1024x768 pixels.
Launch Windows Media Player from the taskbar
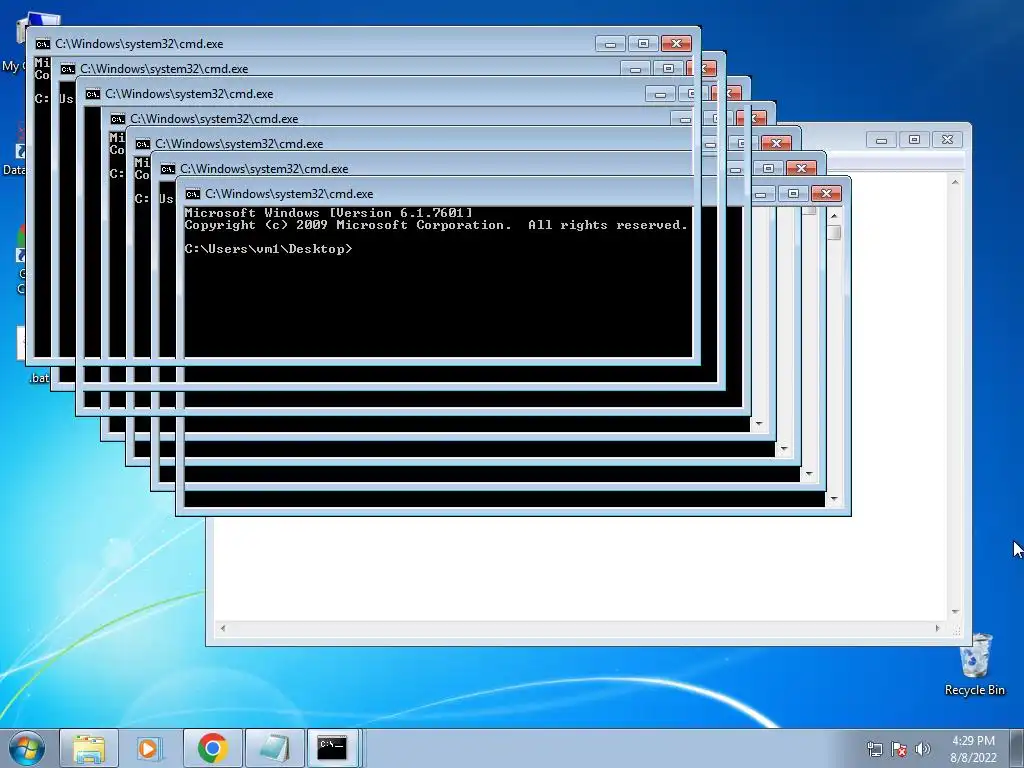click(150, 748)
